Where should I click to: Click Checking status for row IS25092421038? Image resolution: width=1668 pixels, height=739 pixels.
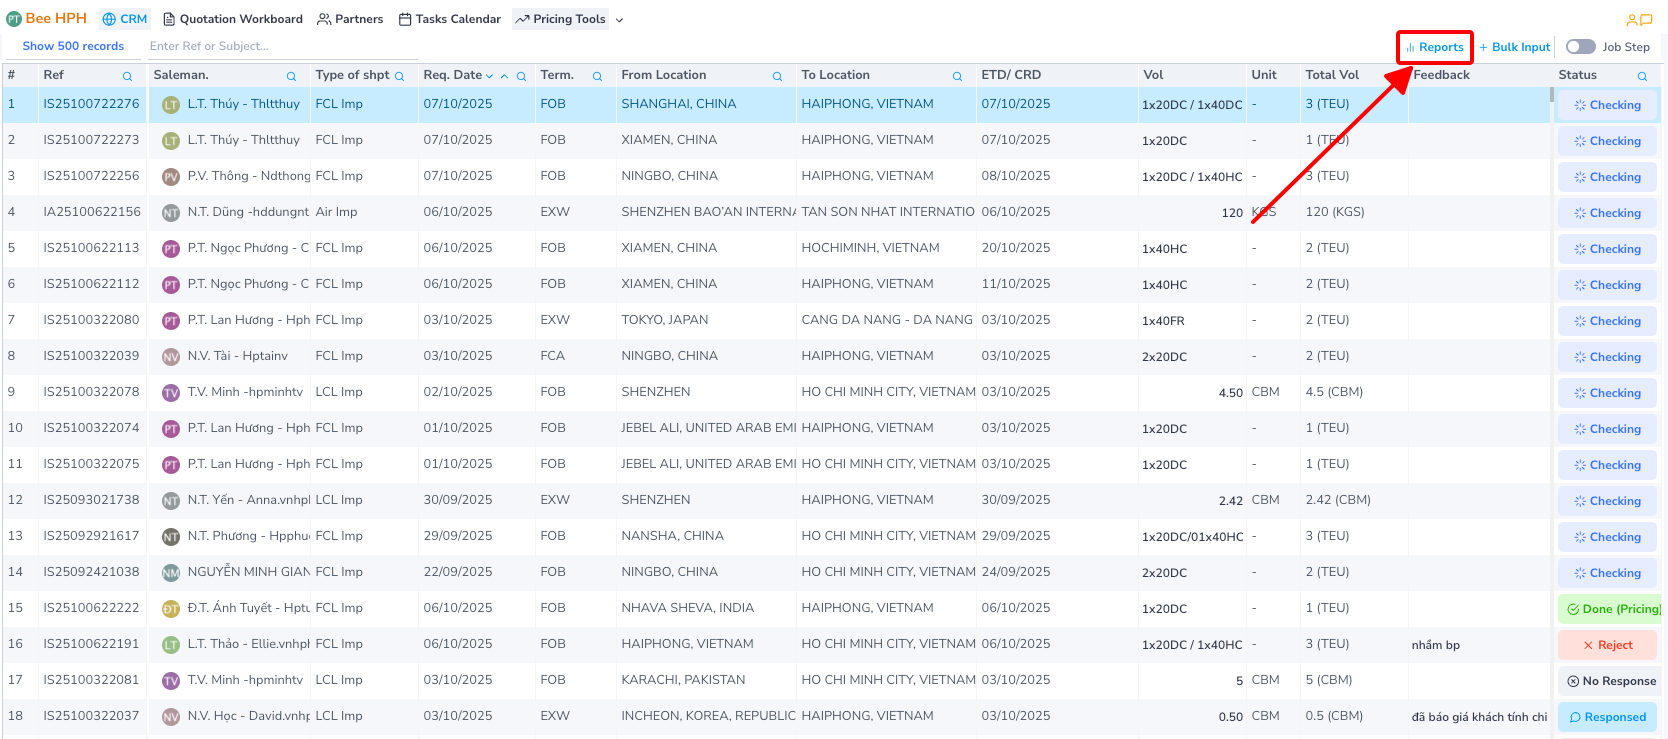[1607, 573]
